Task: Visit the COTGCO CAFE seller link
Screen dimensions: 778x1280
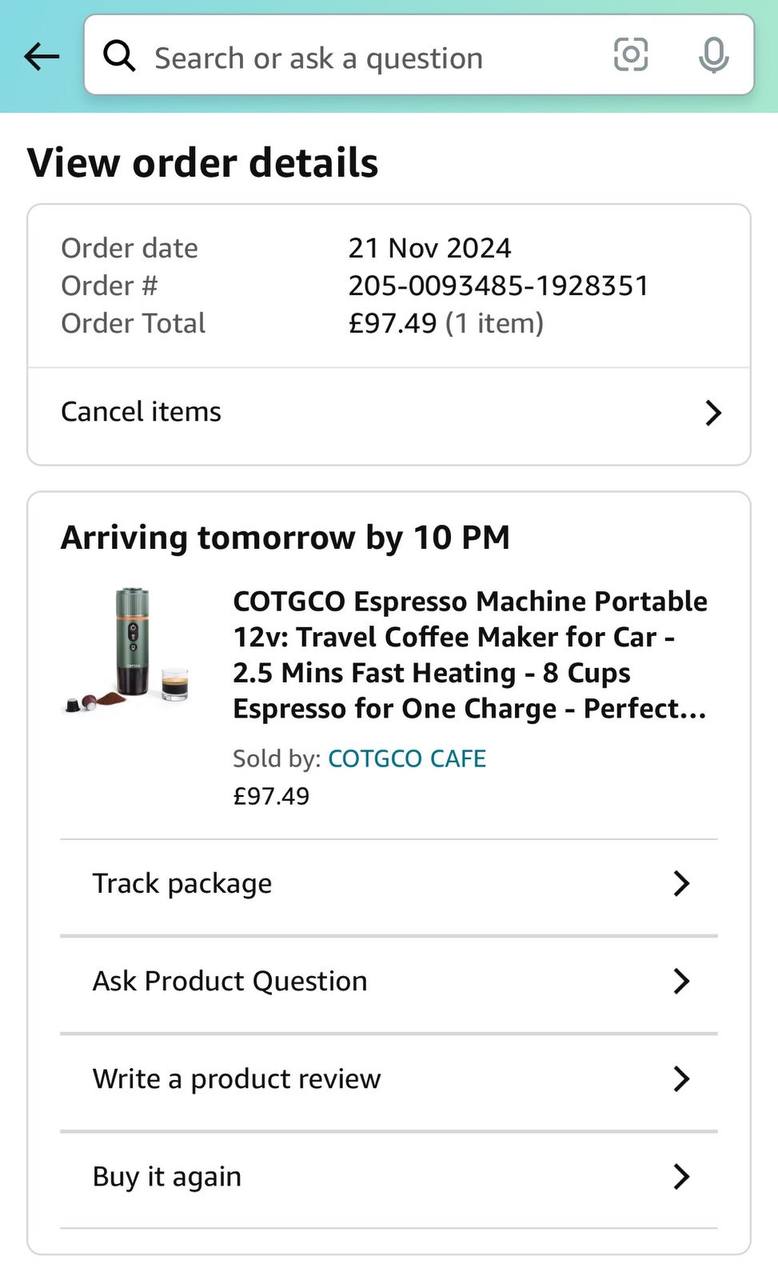Action: (407, 758)
